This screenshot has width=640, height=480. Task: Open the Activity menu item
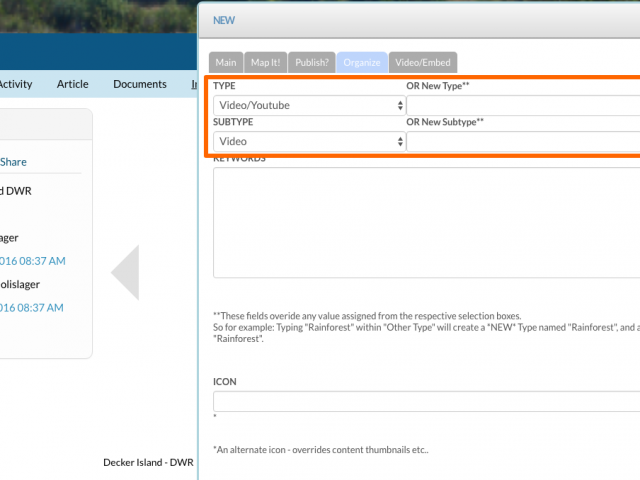[16, 84]
